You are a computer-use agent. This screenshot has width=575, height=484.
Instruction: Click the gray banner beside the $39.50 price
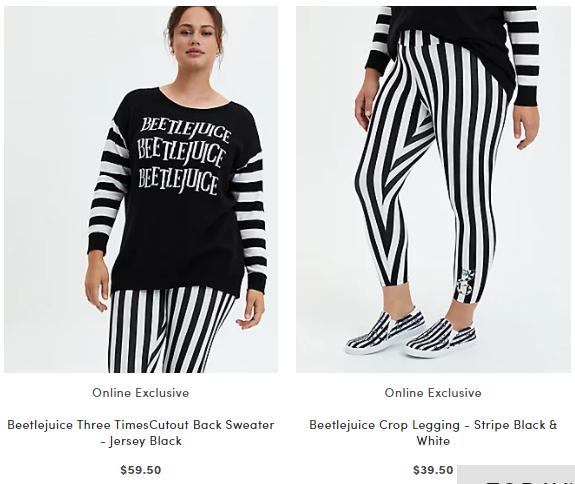[x=516, y=474]
